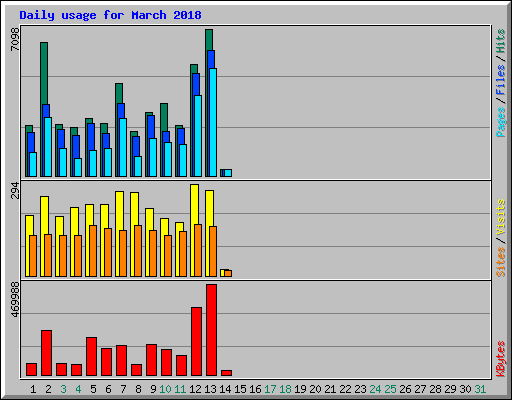This screenshot has width=512, height=400.
Task: Click day 16 on the x-axis
Action: pyautogui.click(x=255, y=389)
